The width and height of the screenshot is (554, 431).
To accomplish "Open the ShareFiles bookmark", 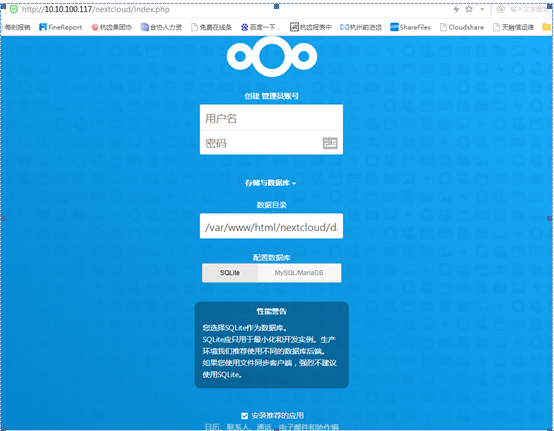I will [410, 27].
